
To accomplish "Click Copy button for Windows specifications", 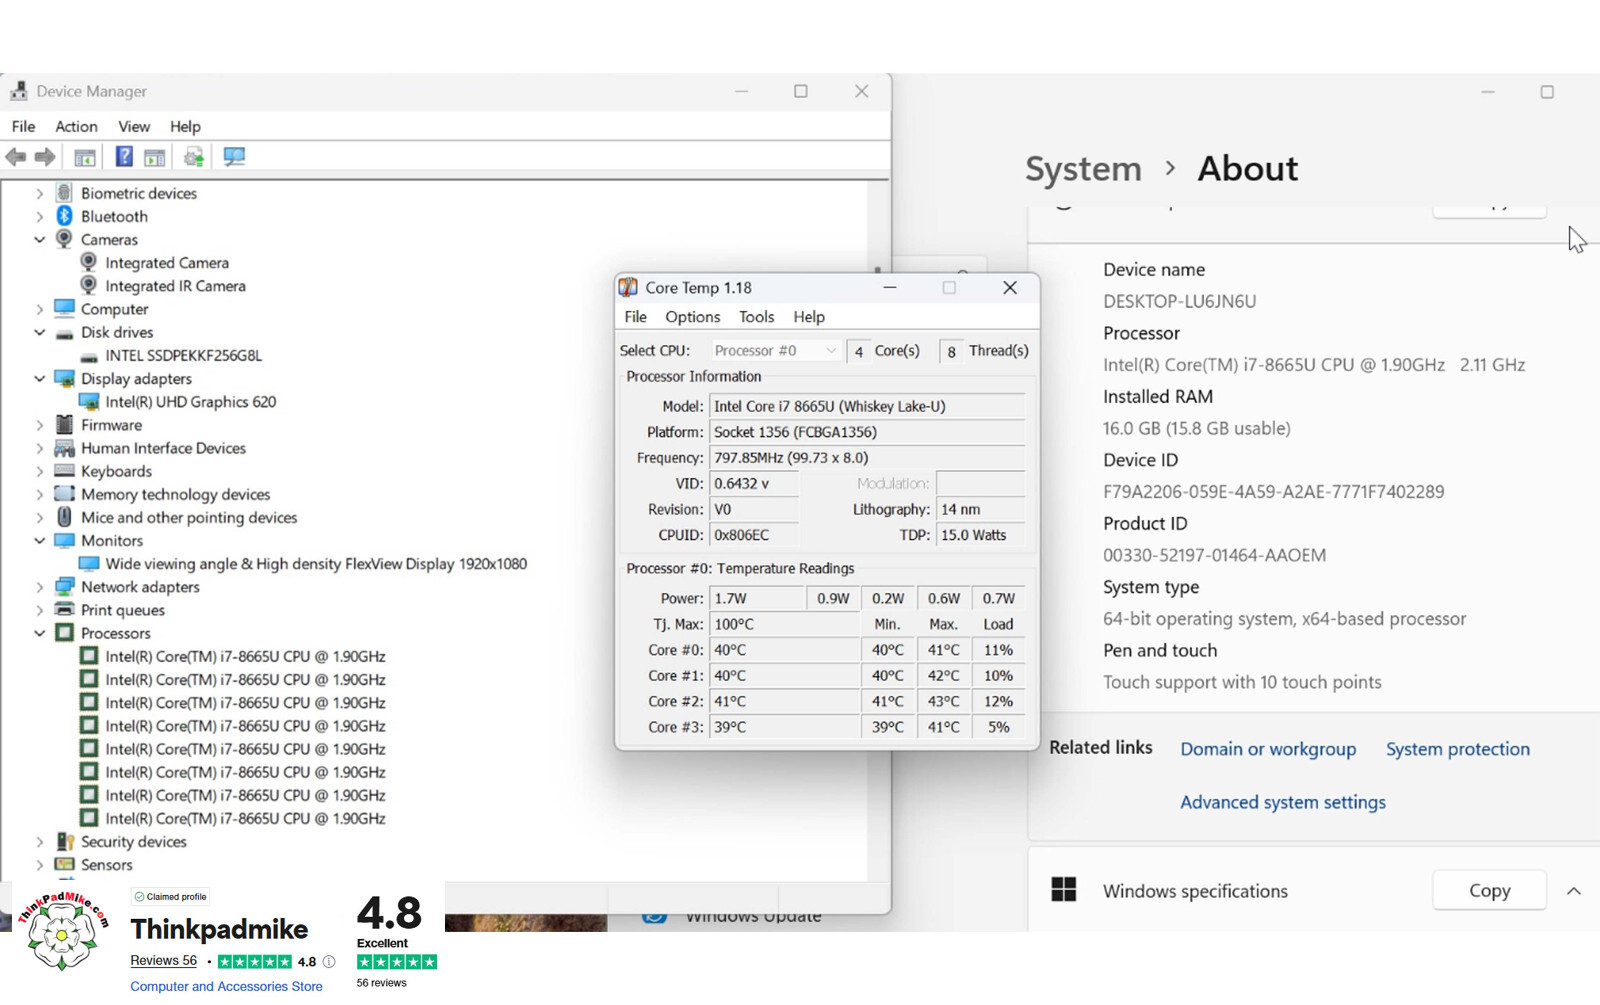I will click(x=1489, y=890).
